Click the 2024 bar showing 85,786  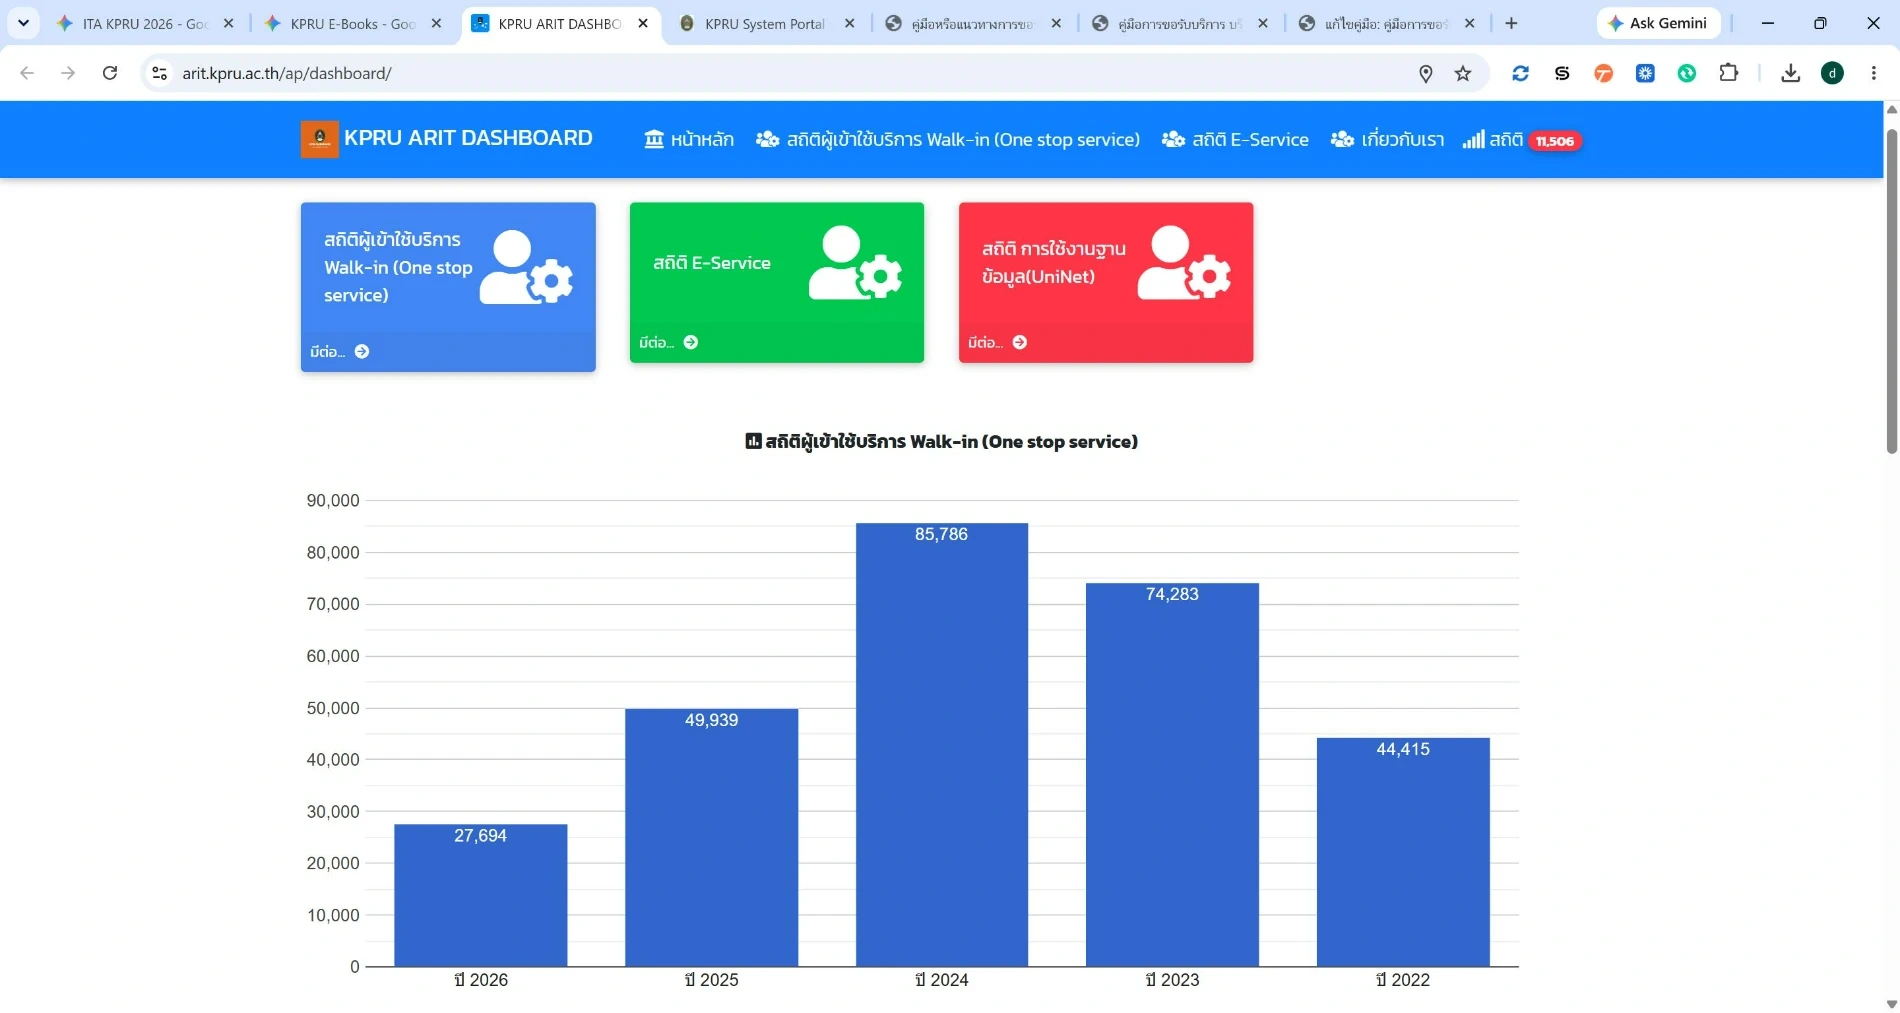tap(941, 744)
